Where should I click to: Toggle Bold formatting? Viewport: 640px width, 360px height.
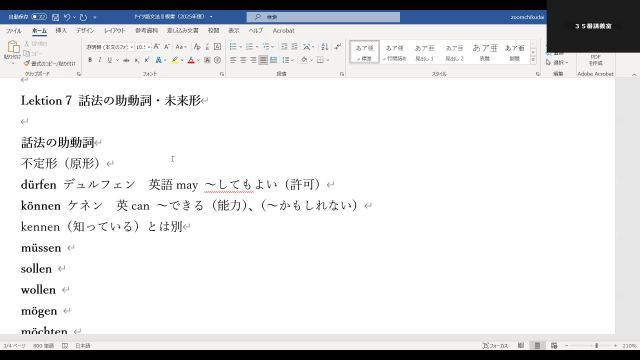(x=90, y=60)
